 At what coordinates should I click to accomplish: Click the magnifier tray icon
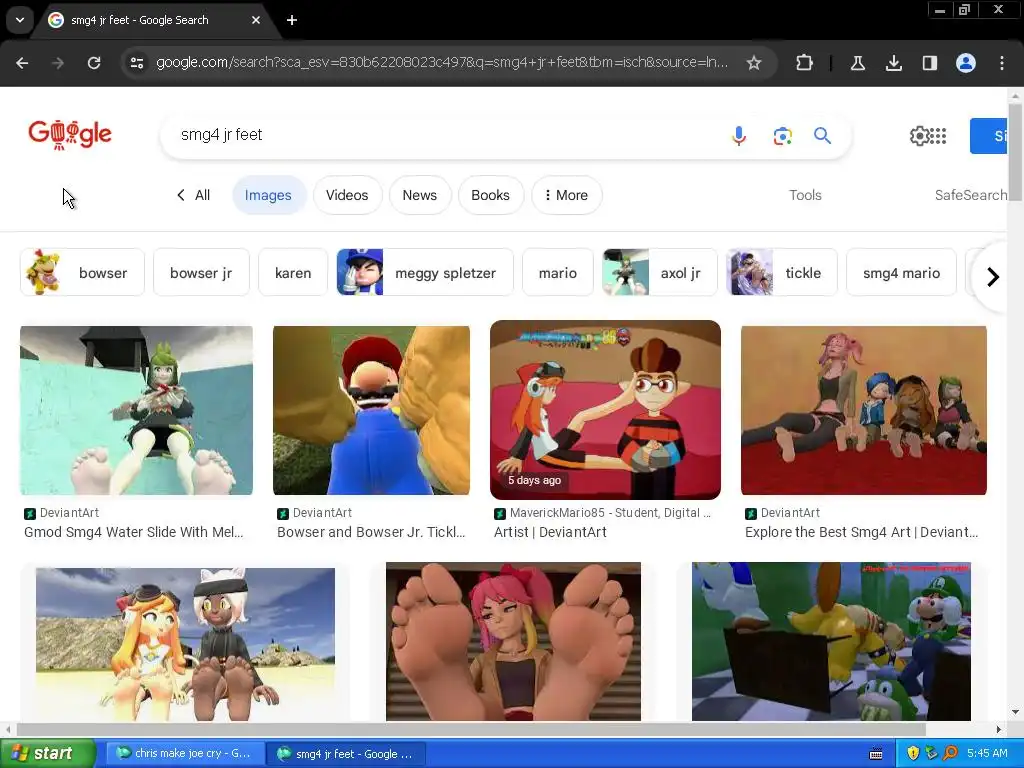[950, 754]
